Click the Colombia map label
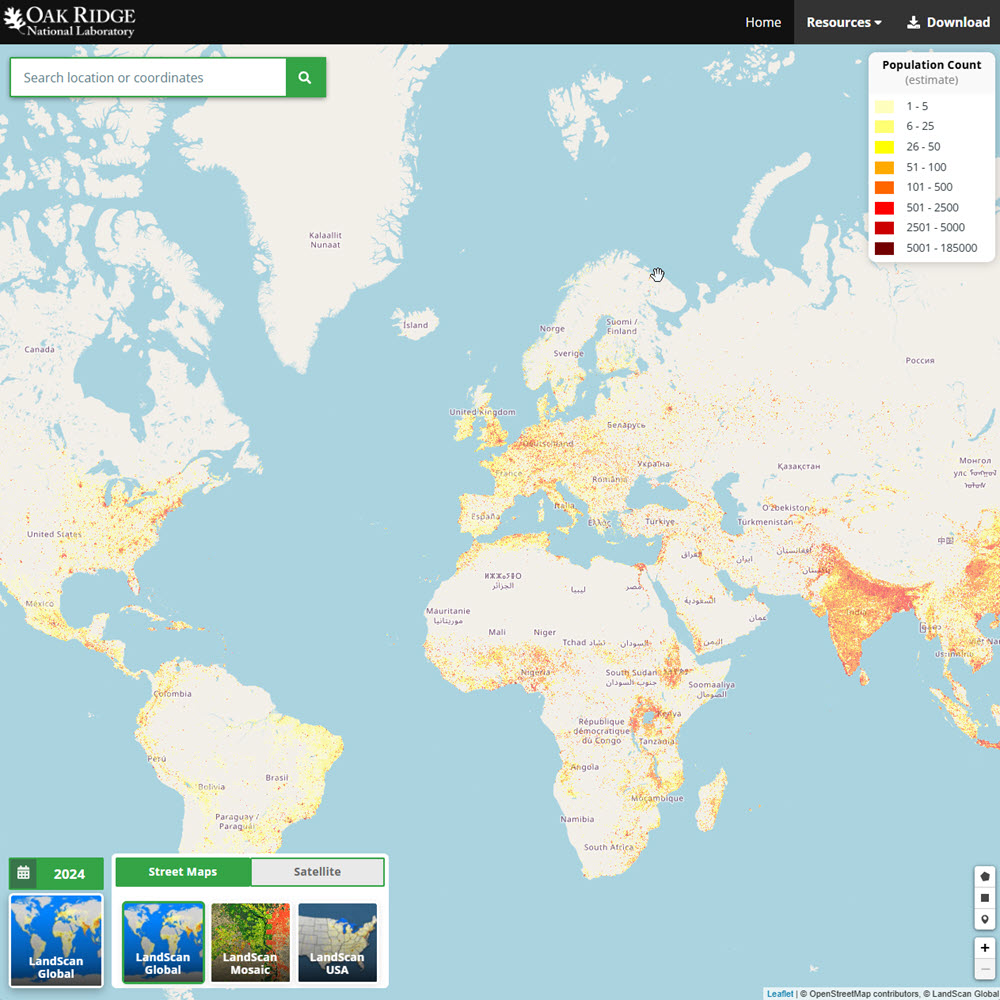Viewport: 1000px width, 1000px height. (172, 693)
